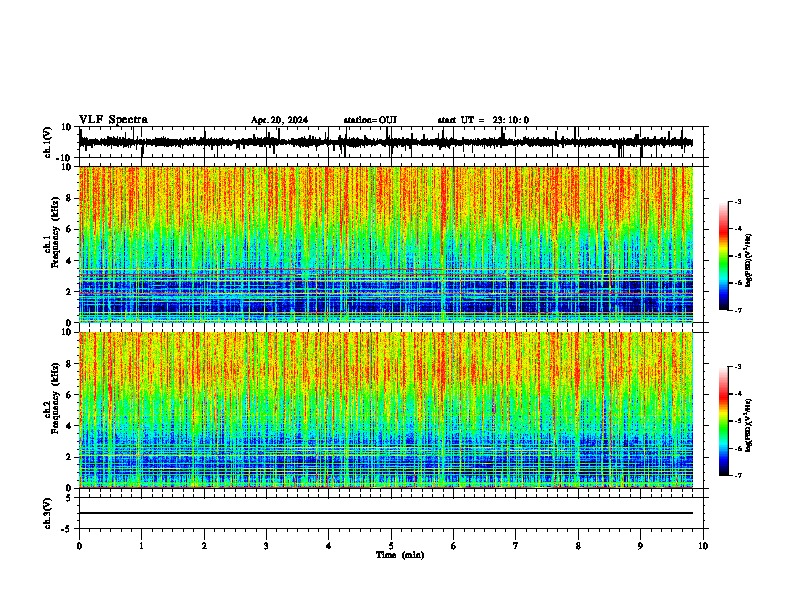Click the ch.2 Frequency (kHz) axis label
This screenshot has height=612, width=792.
(x=52, y=398)
